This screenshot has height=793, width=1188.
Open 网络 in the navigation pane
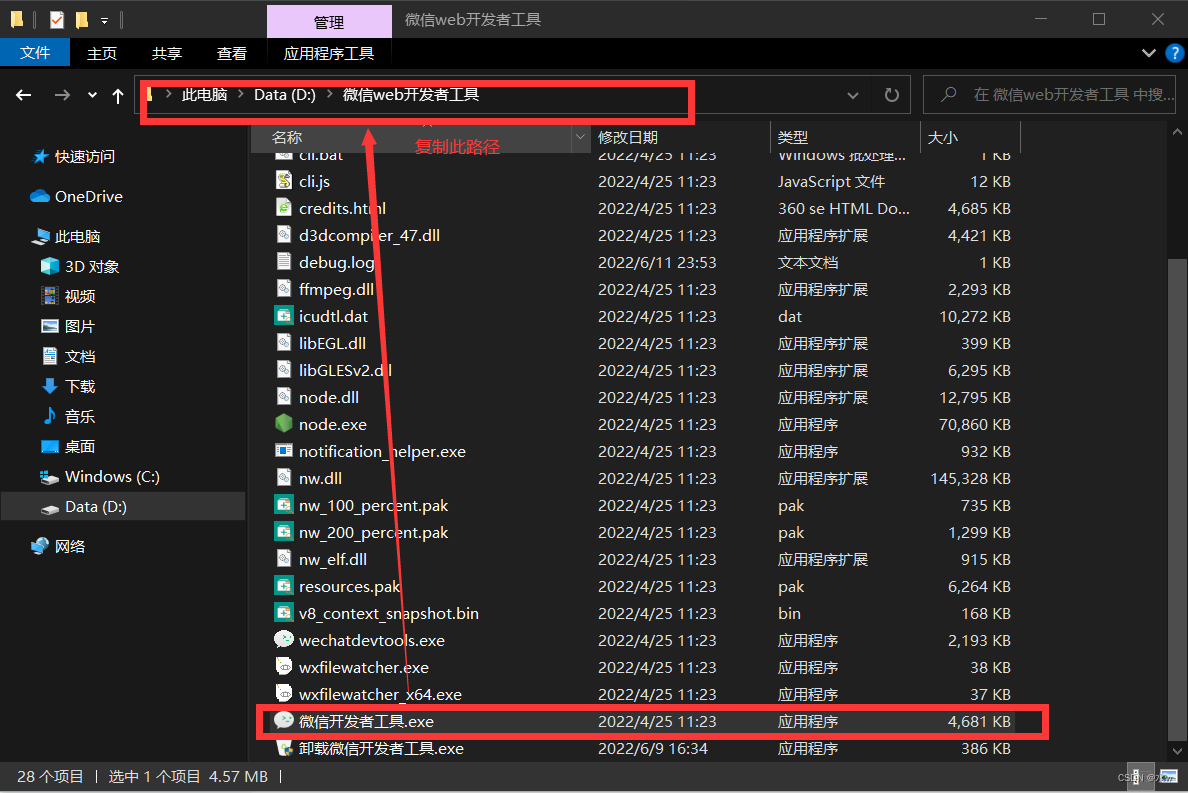point(58,546)
